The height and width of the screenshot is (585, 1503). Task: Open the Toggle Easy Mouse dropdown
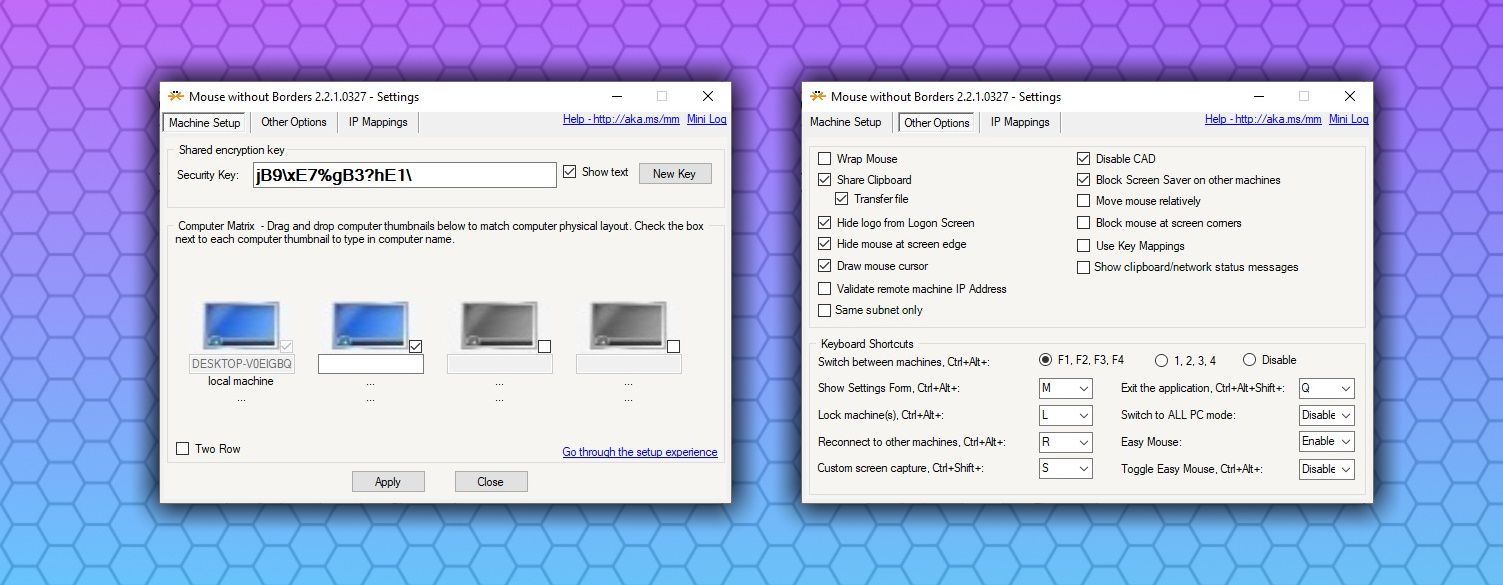coord(1327,469)
